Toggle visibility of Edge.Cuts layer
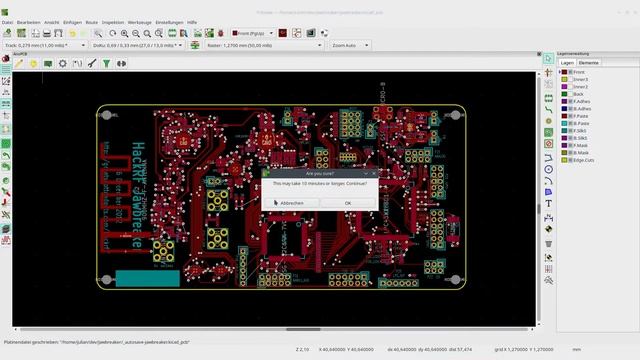This screenshot has height=360, width=640. point(571,160)
